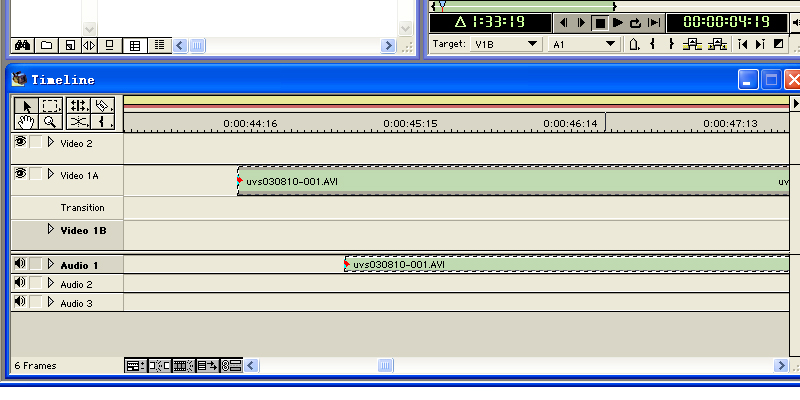Toggle Loop playback in Monitor
800x400 pixels.
tap(636, 22)
